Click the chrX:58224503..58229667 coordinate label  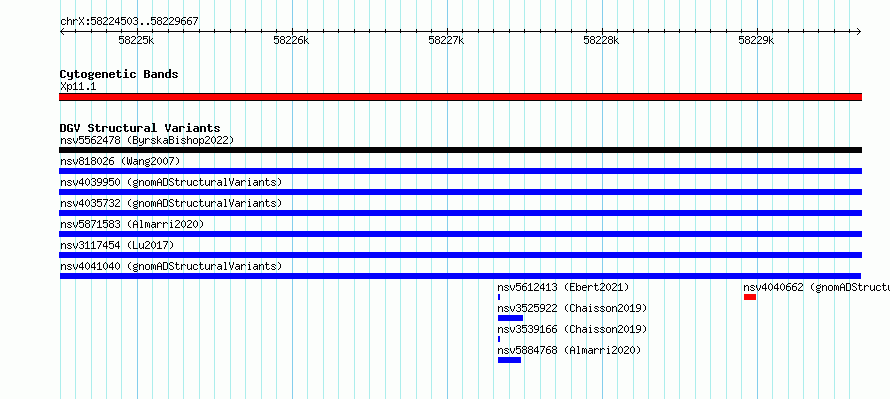(x=129, y=21)
